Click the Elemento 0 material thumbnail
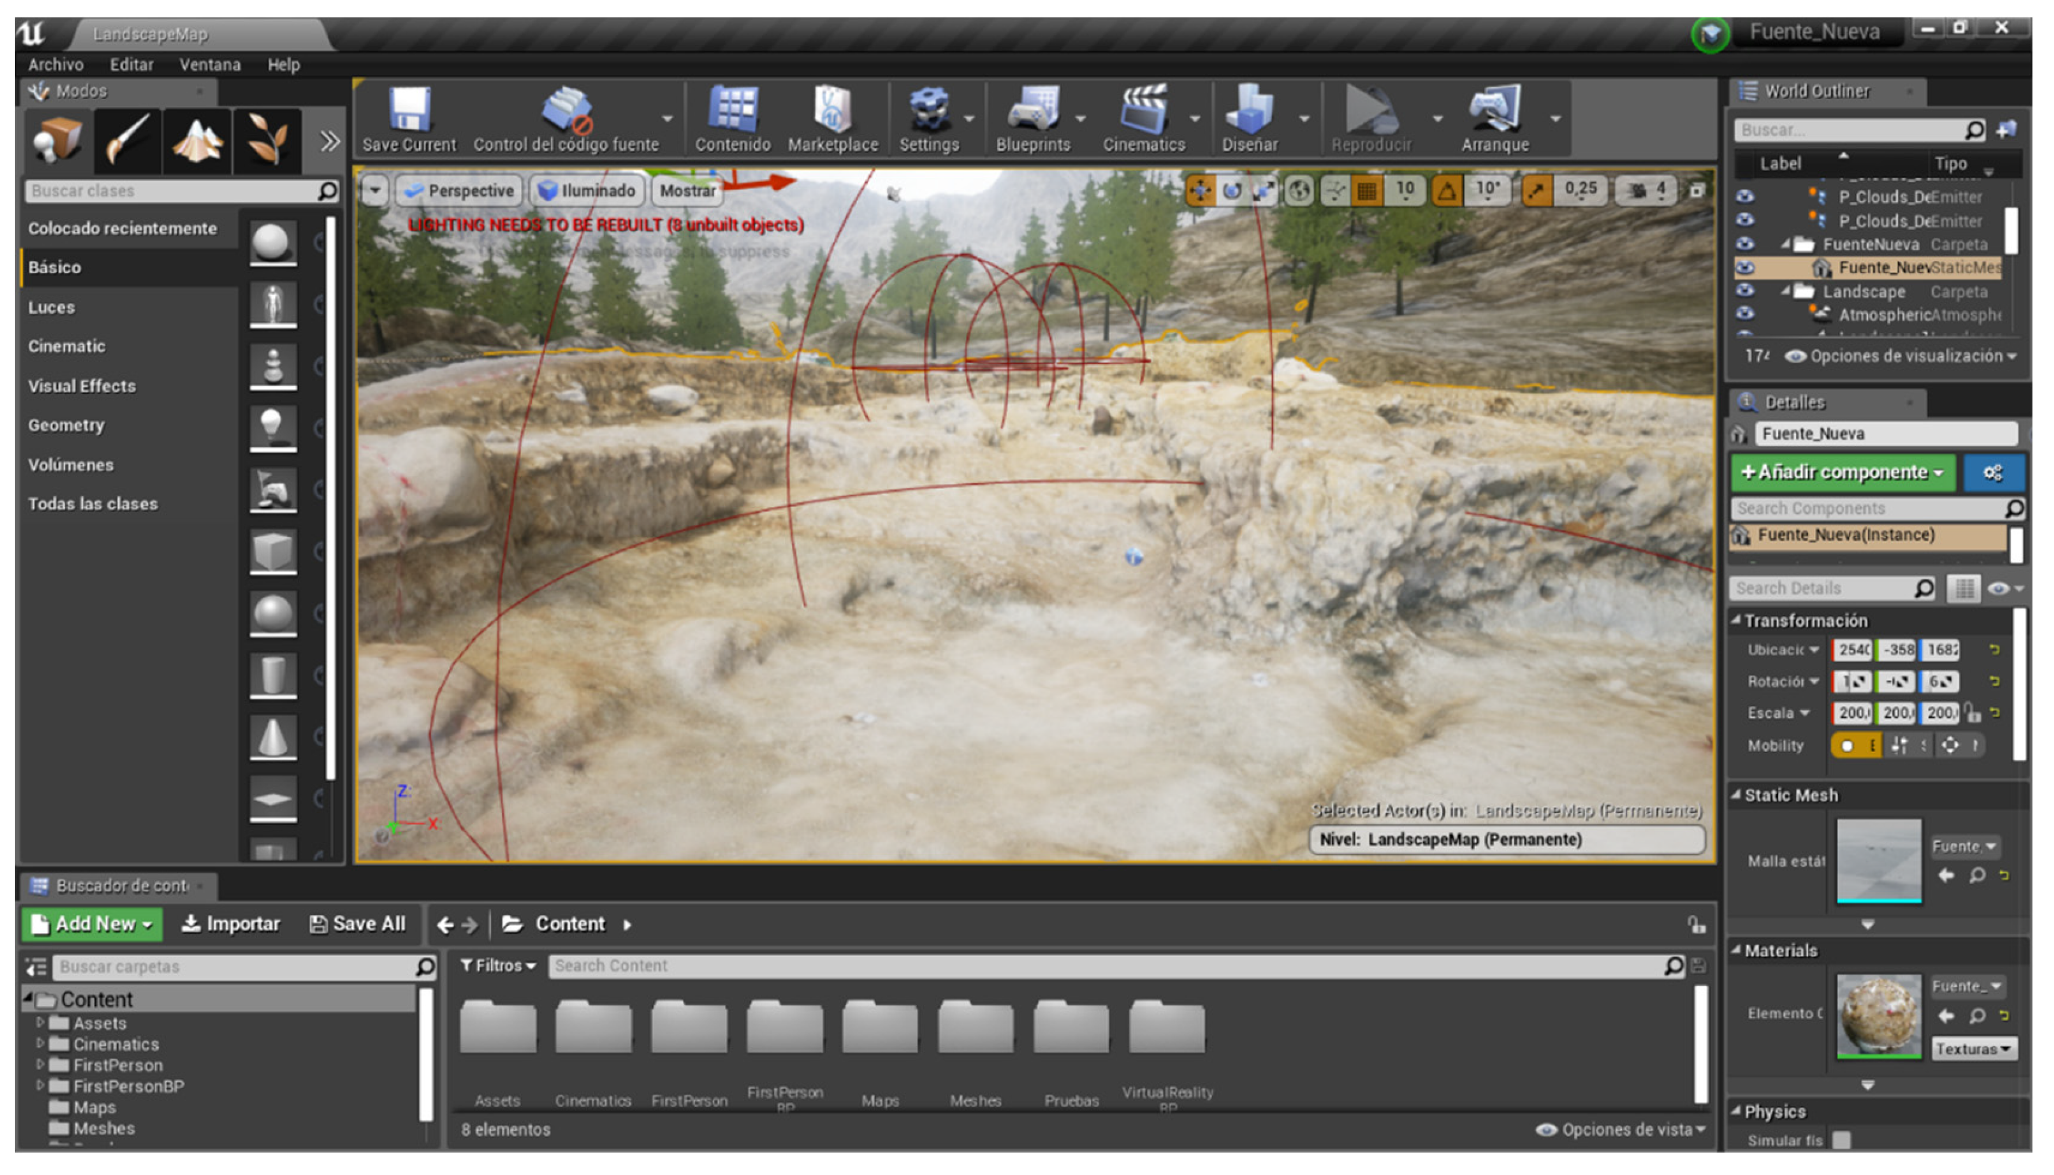Image resolution: width=2054 pixels, height=1175 pixels. [x=1878, y=1015]
